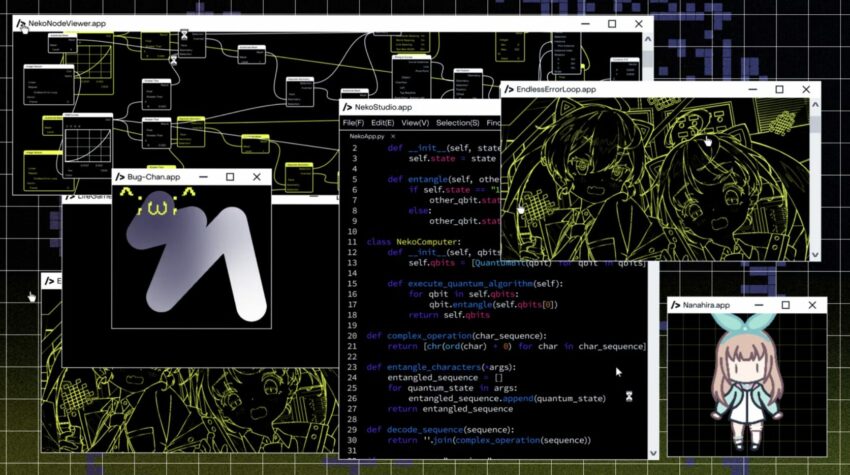This screenshot has width=850, height=475.
Task: Click "entangled_sequence.append(quantum_state)" line
Action: pyautogui.click(x=507, y=399)
